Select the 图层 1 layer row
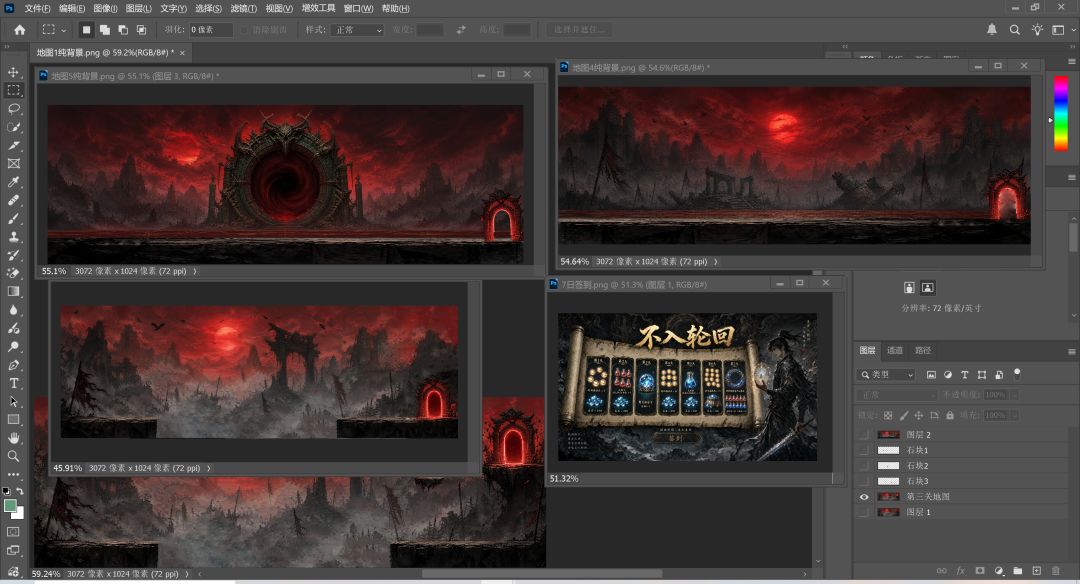The height and width of the screenshot is (584, 1080). pyautogui.click(x=962, y=512)
